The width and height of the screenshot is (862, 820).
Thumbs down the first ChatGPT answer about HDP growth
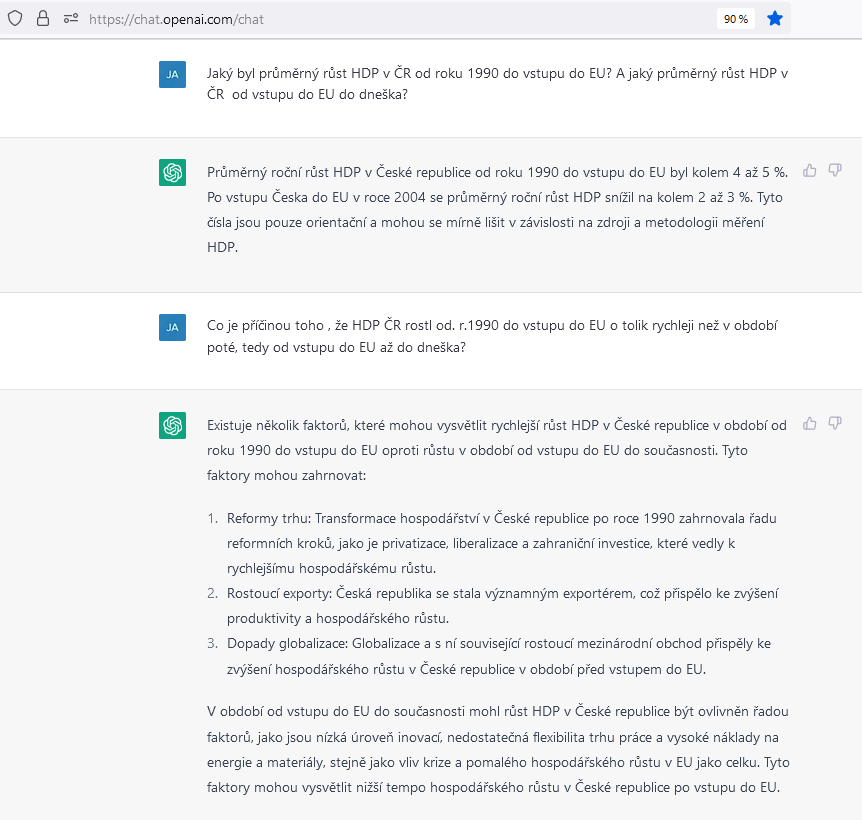[835, 170]
